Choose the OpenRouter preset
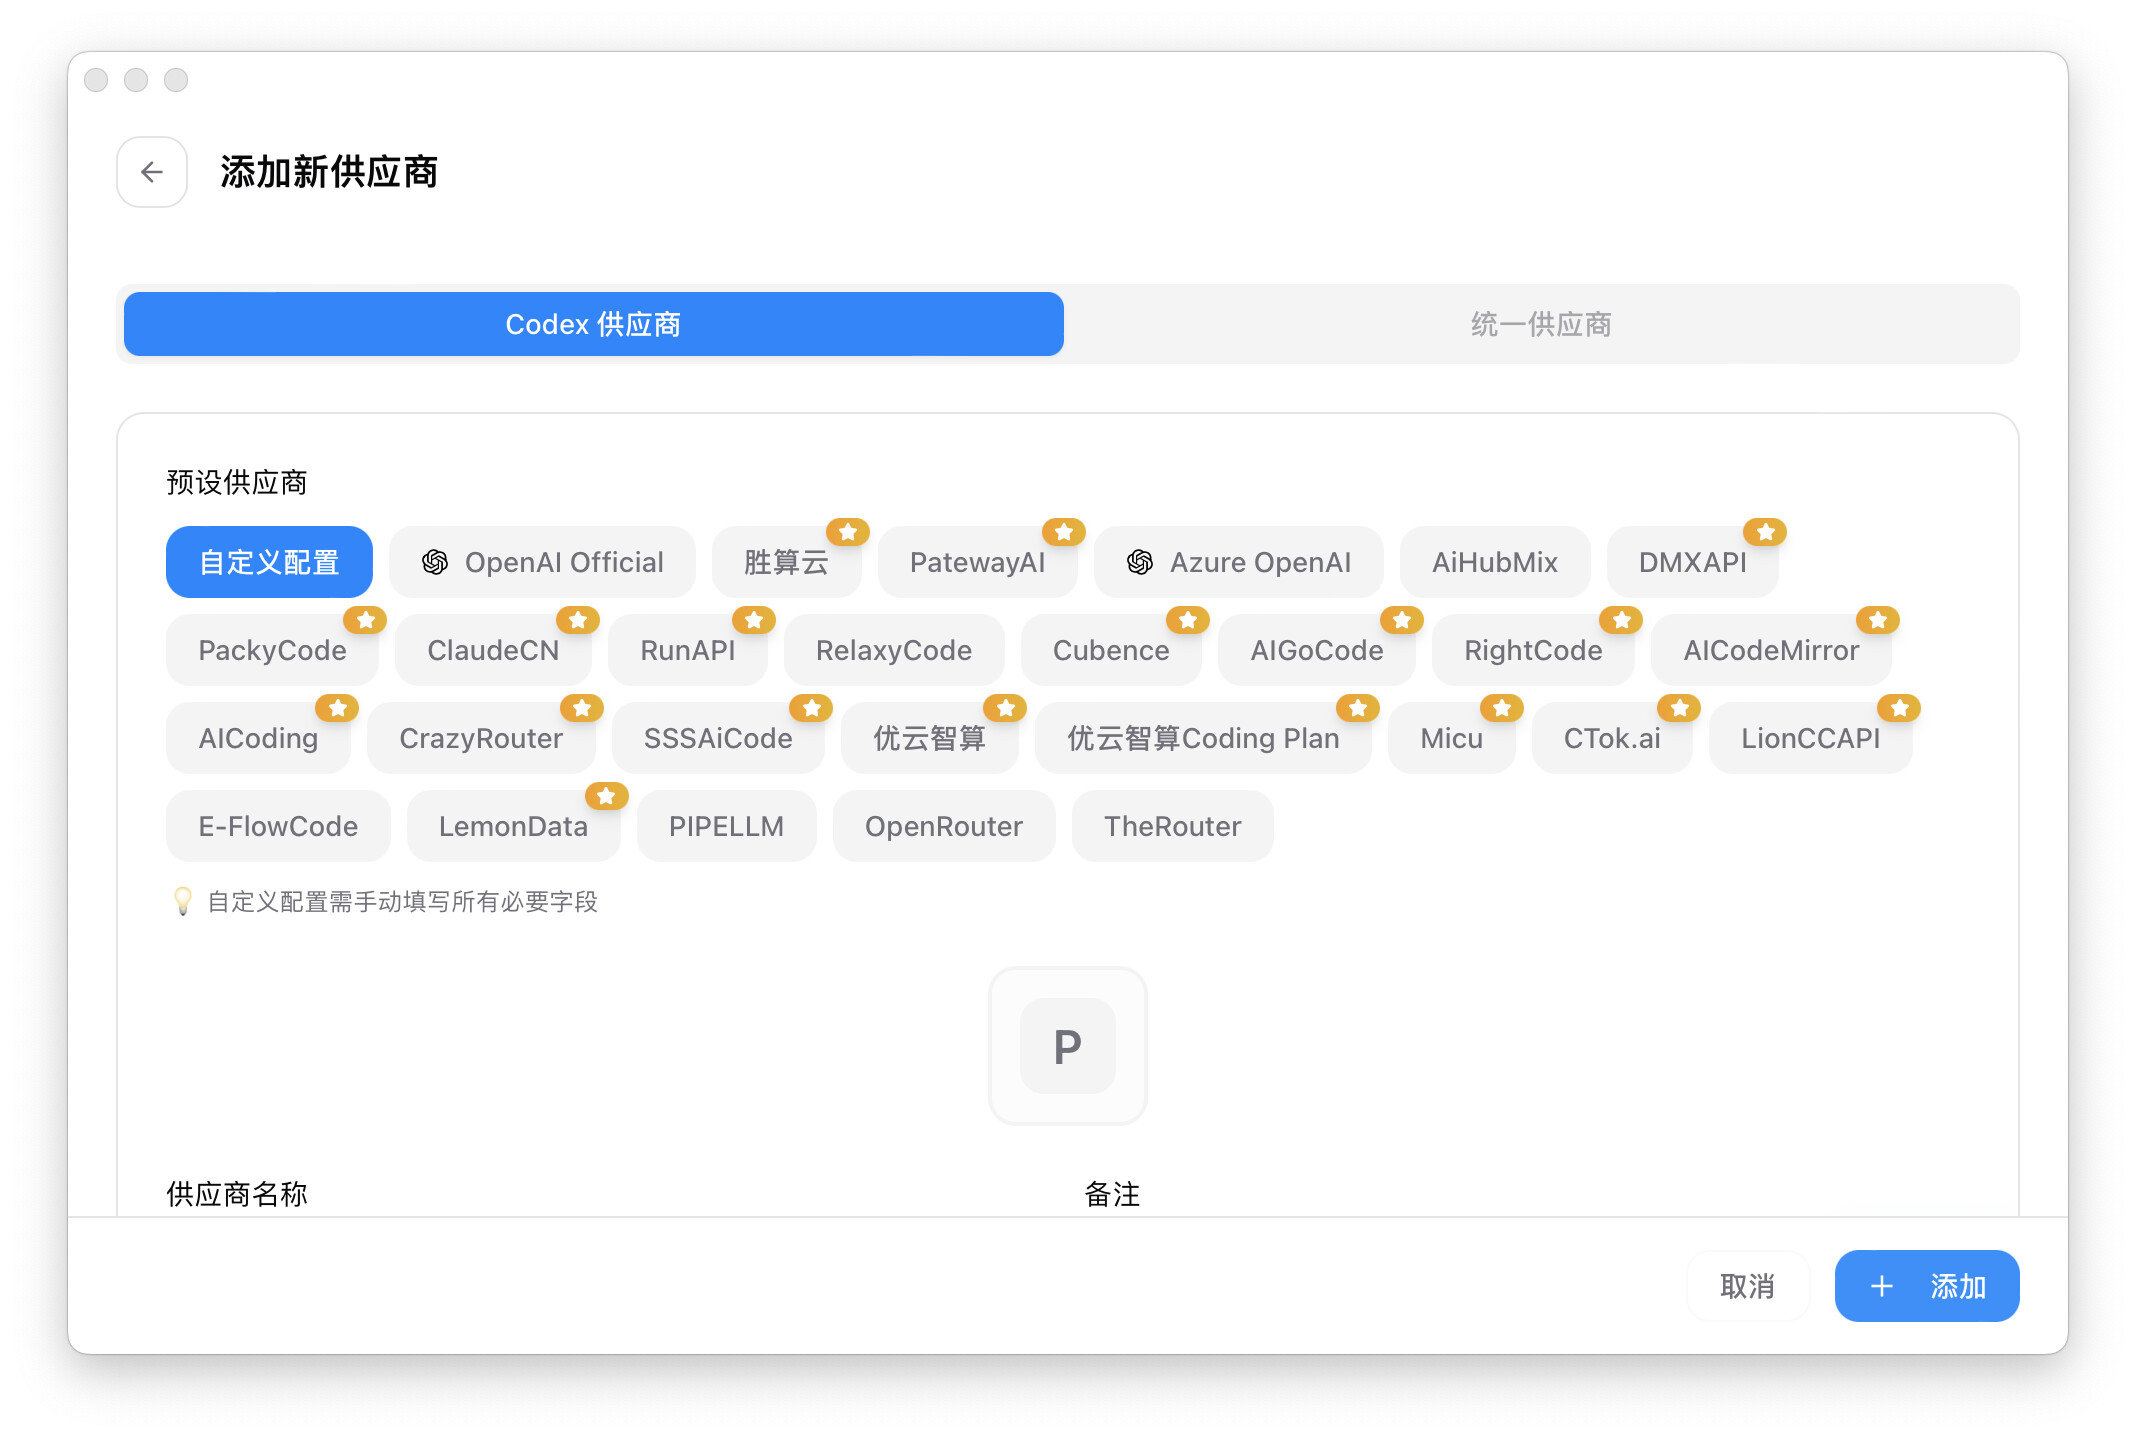 click(x=944, y=826)
